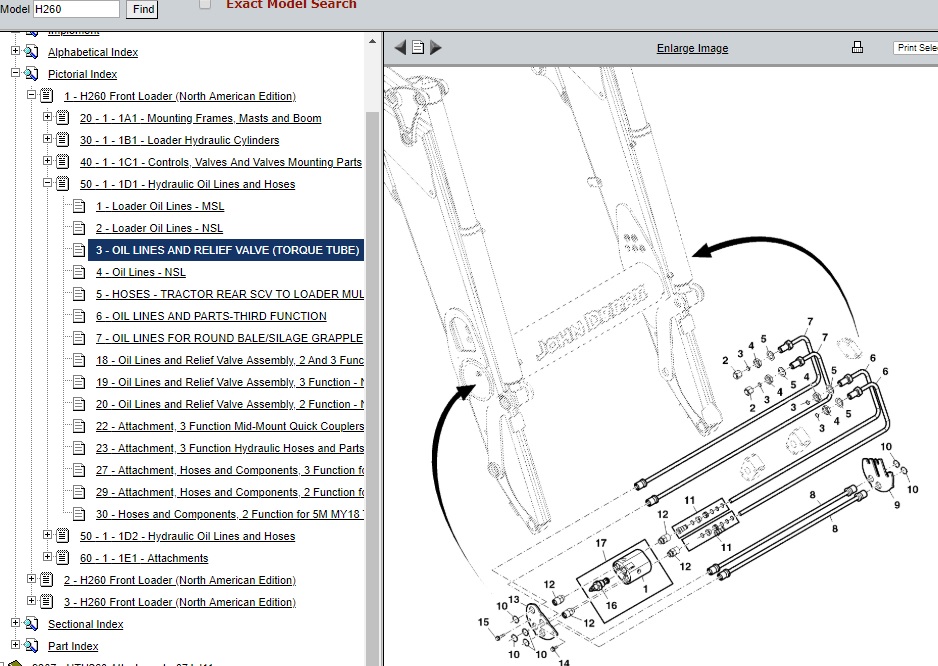This screenshot has width=938, height=666.
Task: Open the Pictorial Index link
Action: click(x=83, y=74)
